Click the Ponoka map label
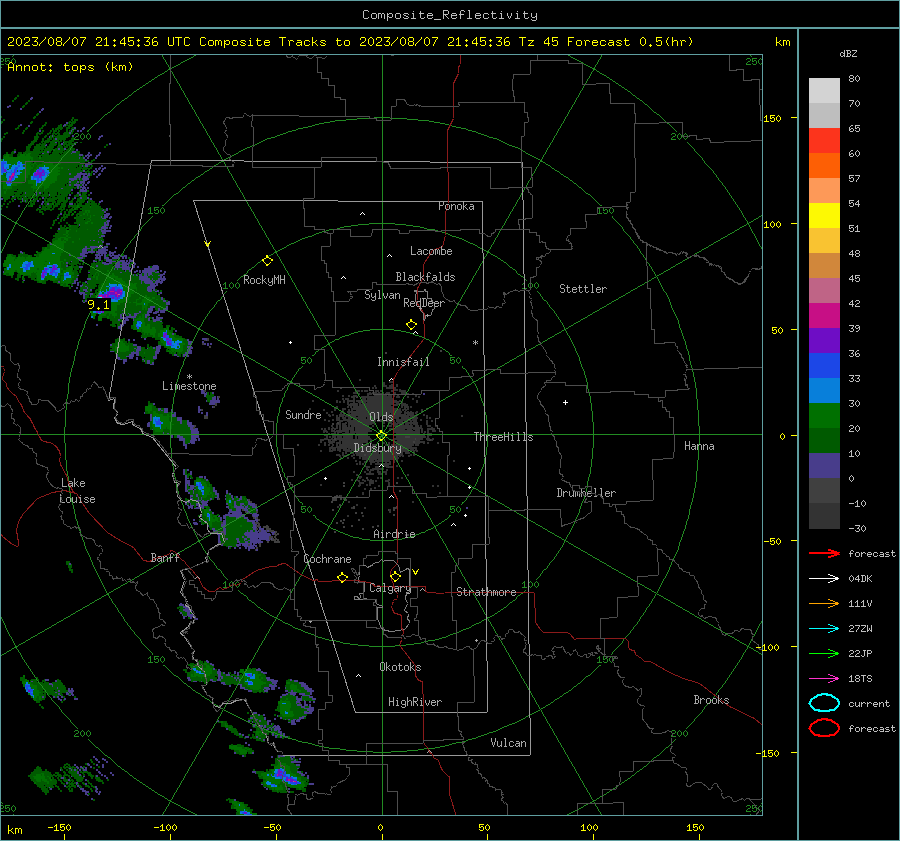This screenshot has height=841, width=900. coord(456,206)
